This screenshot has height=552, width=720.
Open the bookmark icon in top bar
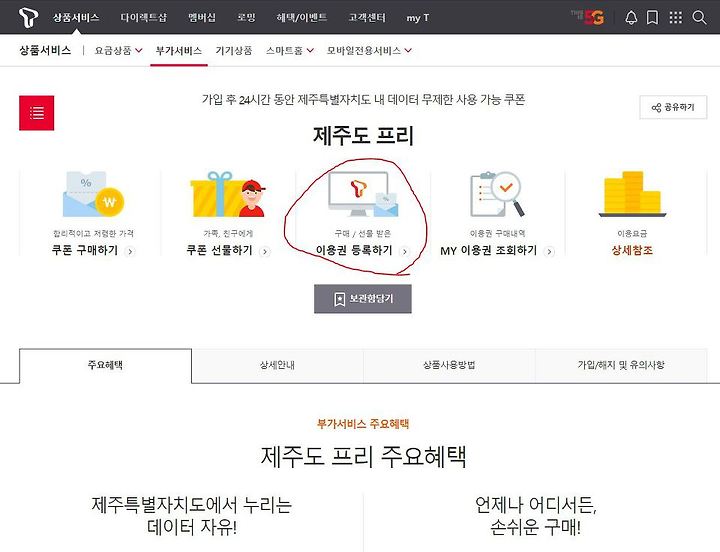tap(652, 18)
